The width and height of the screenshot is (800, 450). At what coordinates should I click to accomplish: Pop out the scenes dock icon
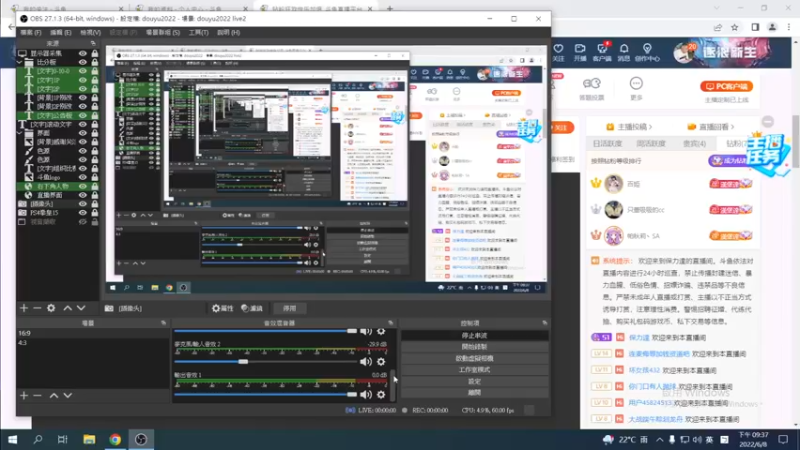tap(163, 323)
